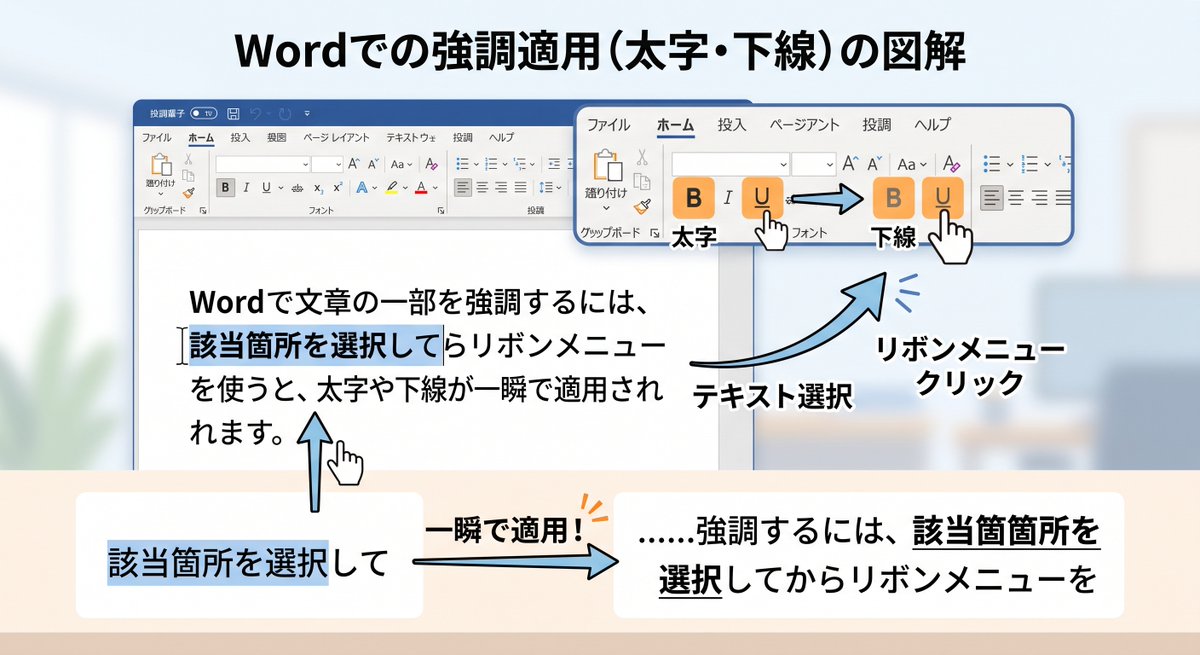Click the font name box in the enlarged callout
The width and height of the screenshot is (1200, 655).
[x=730, y=164]
